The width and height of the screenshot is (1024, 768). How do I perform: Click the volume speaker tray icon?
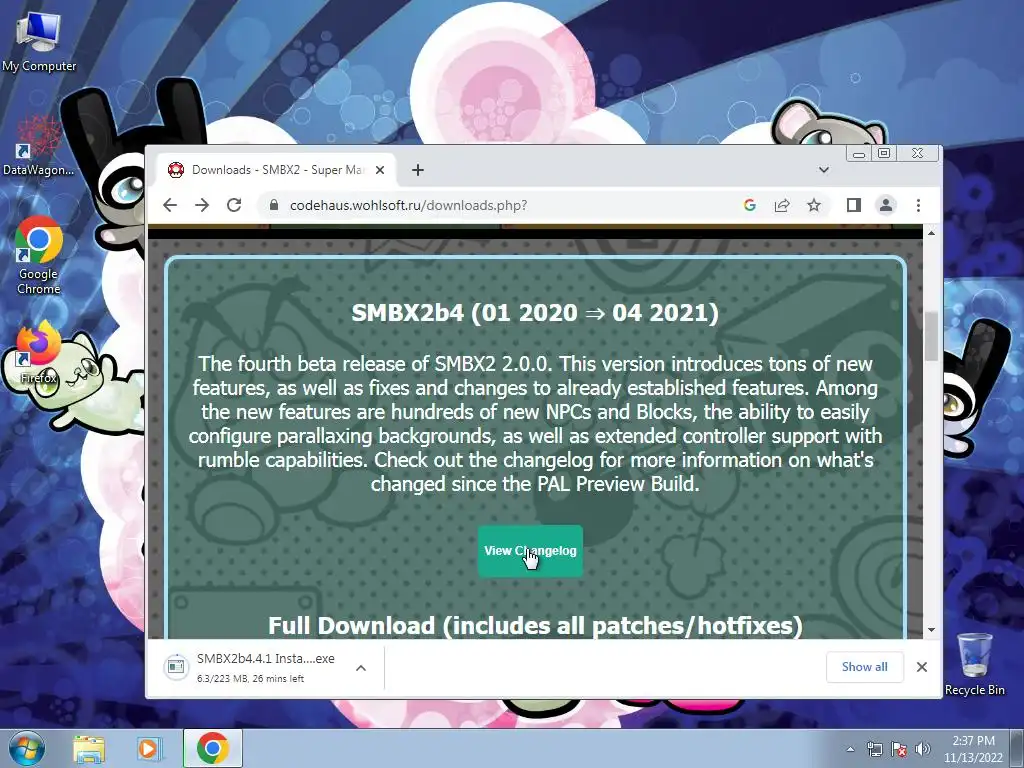pyautogui.click(x=922, y=749)
